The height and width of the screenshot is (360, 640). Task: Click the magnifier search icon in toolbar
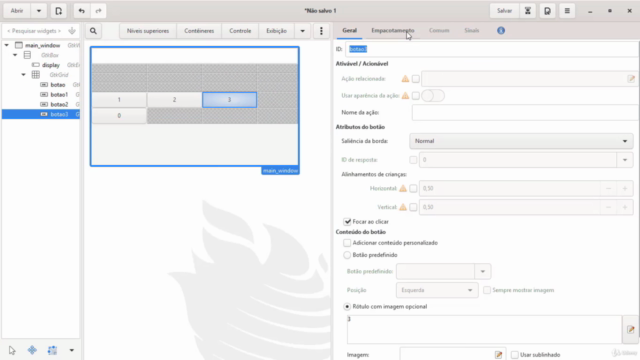[x=93, y=31]
